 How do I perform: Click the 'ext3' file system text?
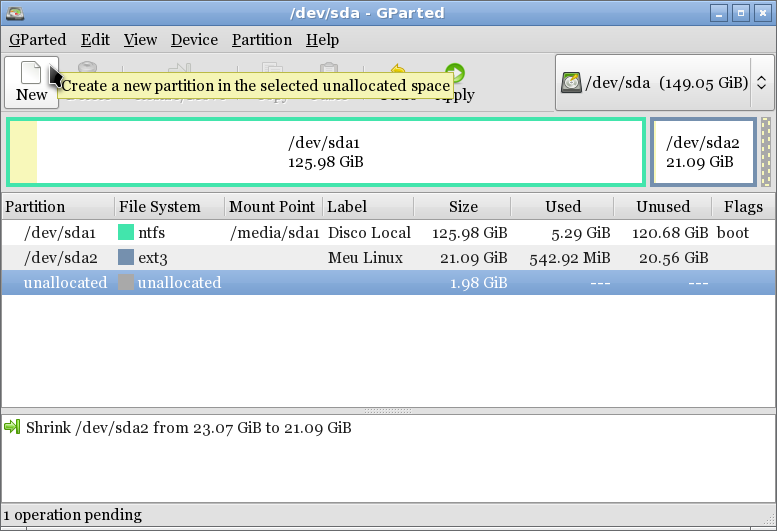pyautogui.click(x=153, y=258)
